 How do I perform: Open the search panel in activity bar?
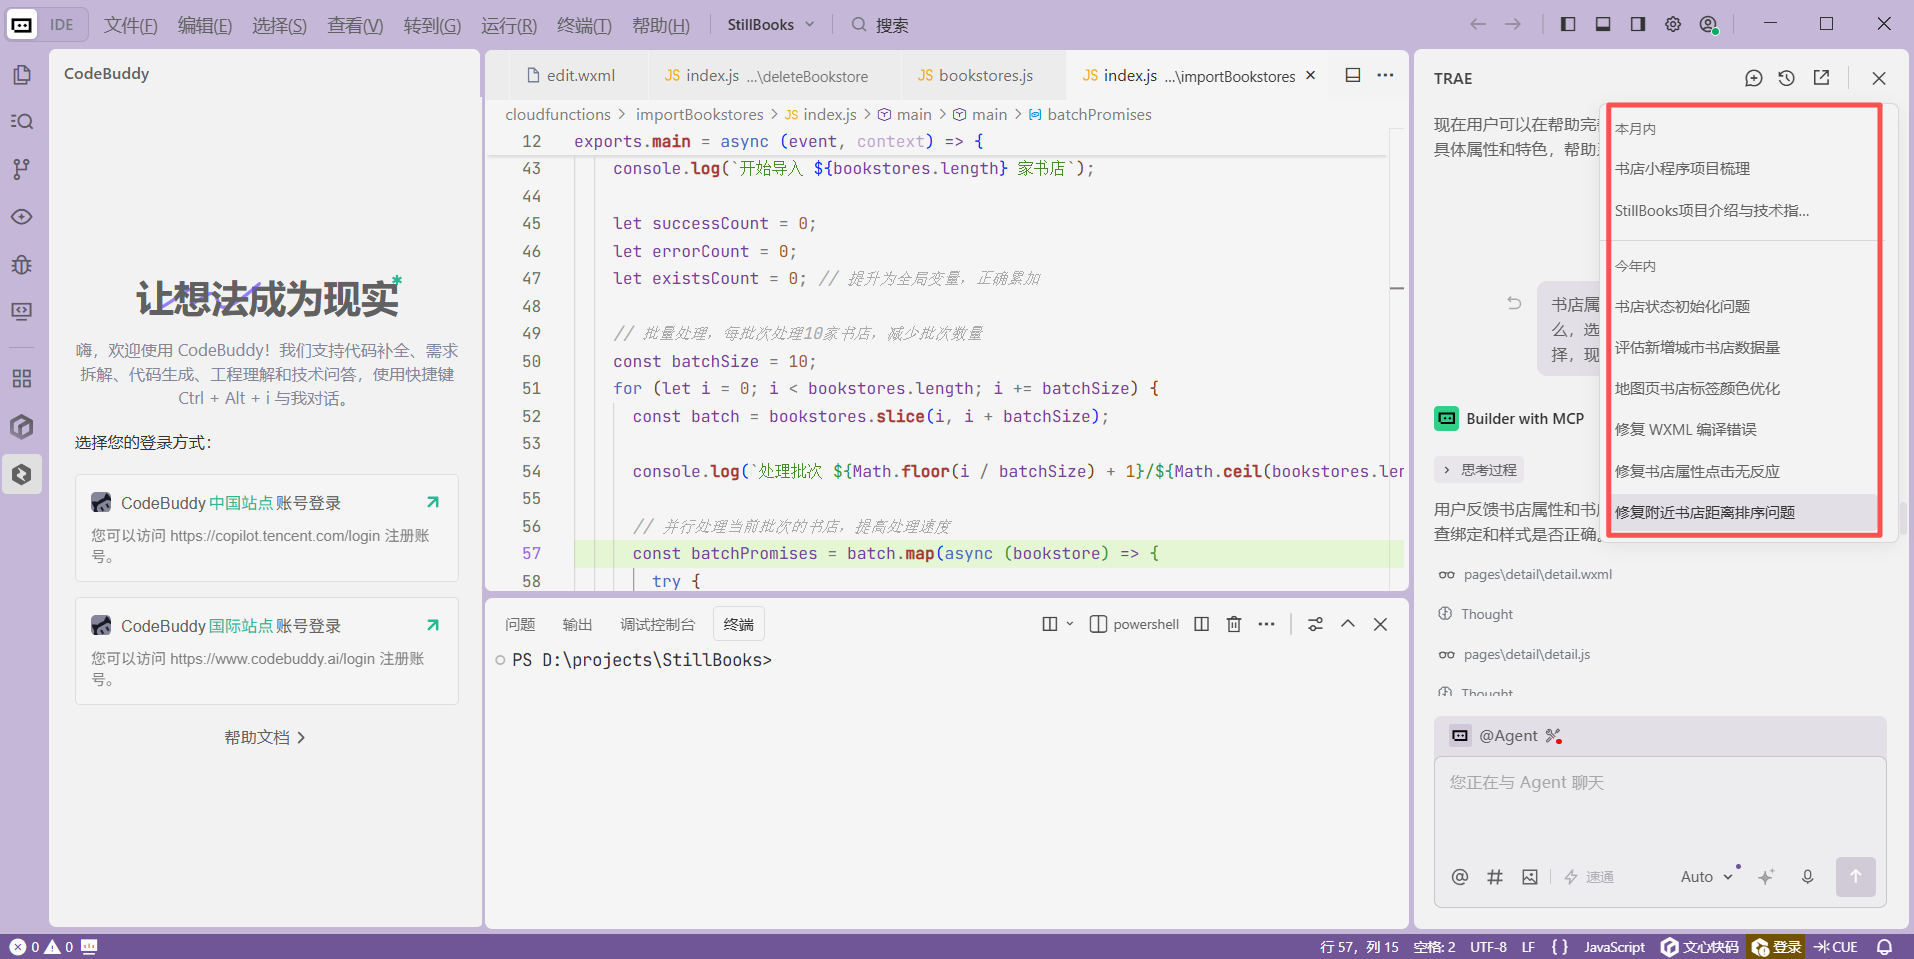(x=22, y=122)
